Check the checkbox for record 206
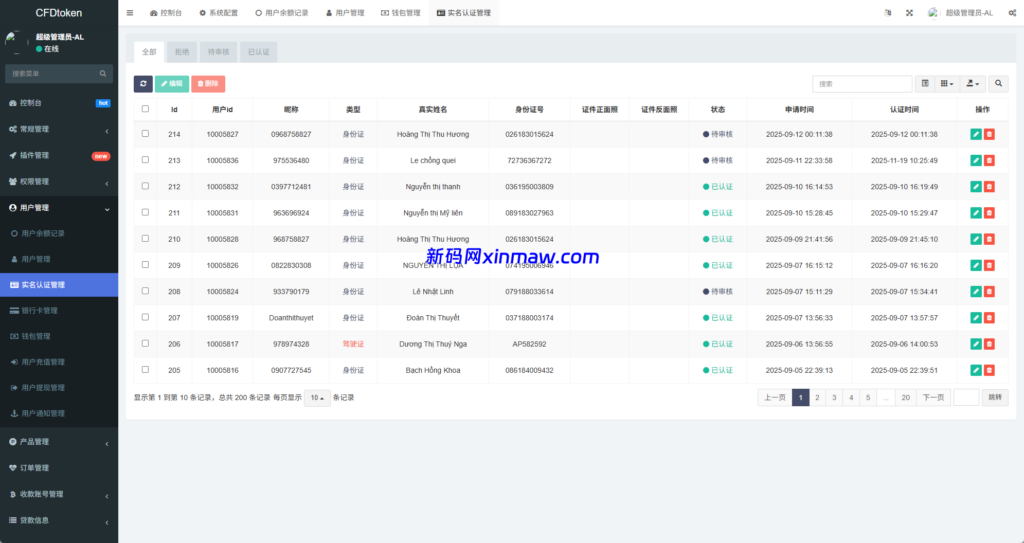The image size is (1024, 543). click(145, 343)
